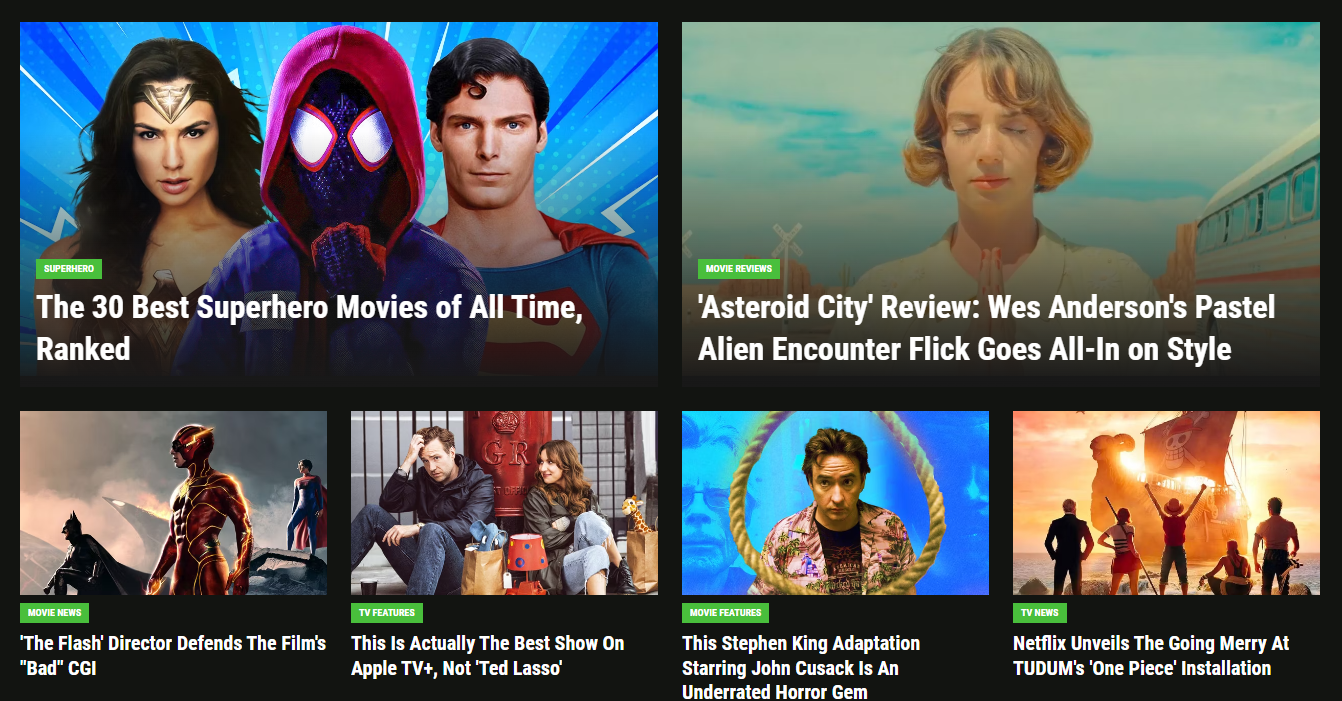
Task: Click the green SUPERHERO category tag
Action: point(69,269)
